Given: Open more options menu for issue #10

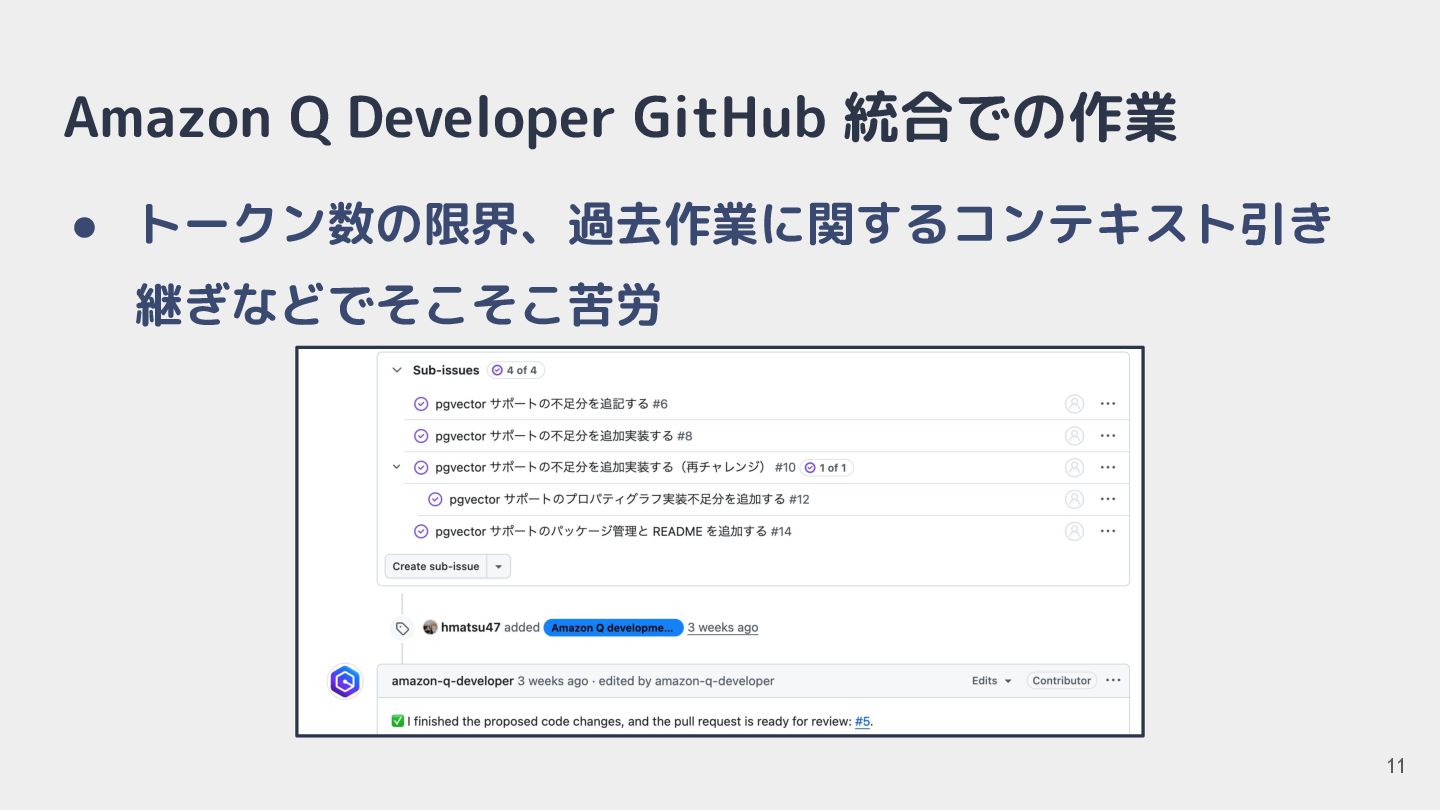Looking at the screenshot, I should tap(1108, 467).
